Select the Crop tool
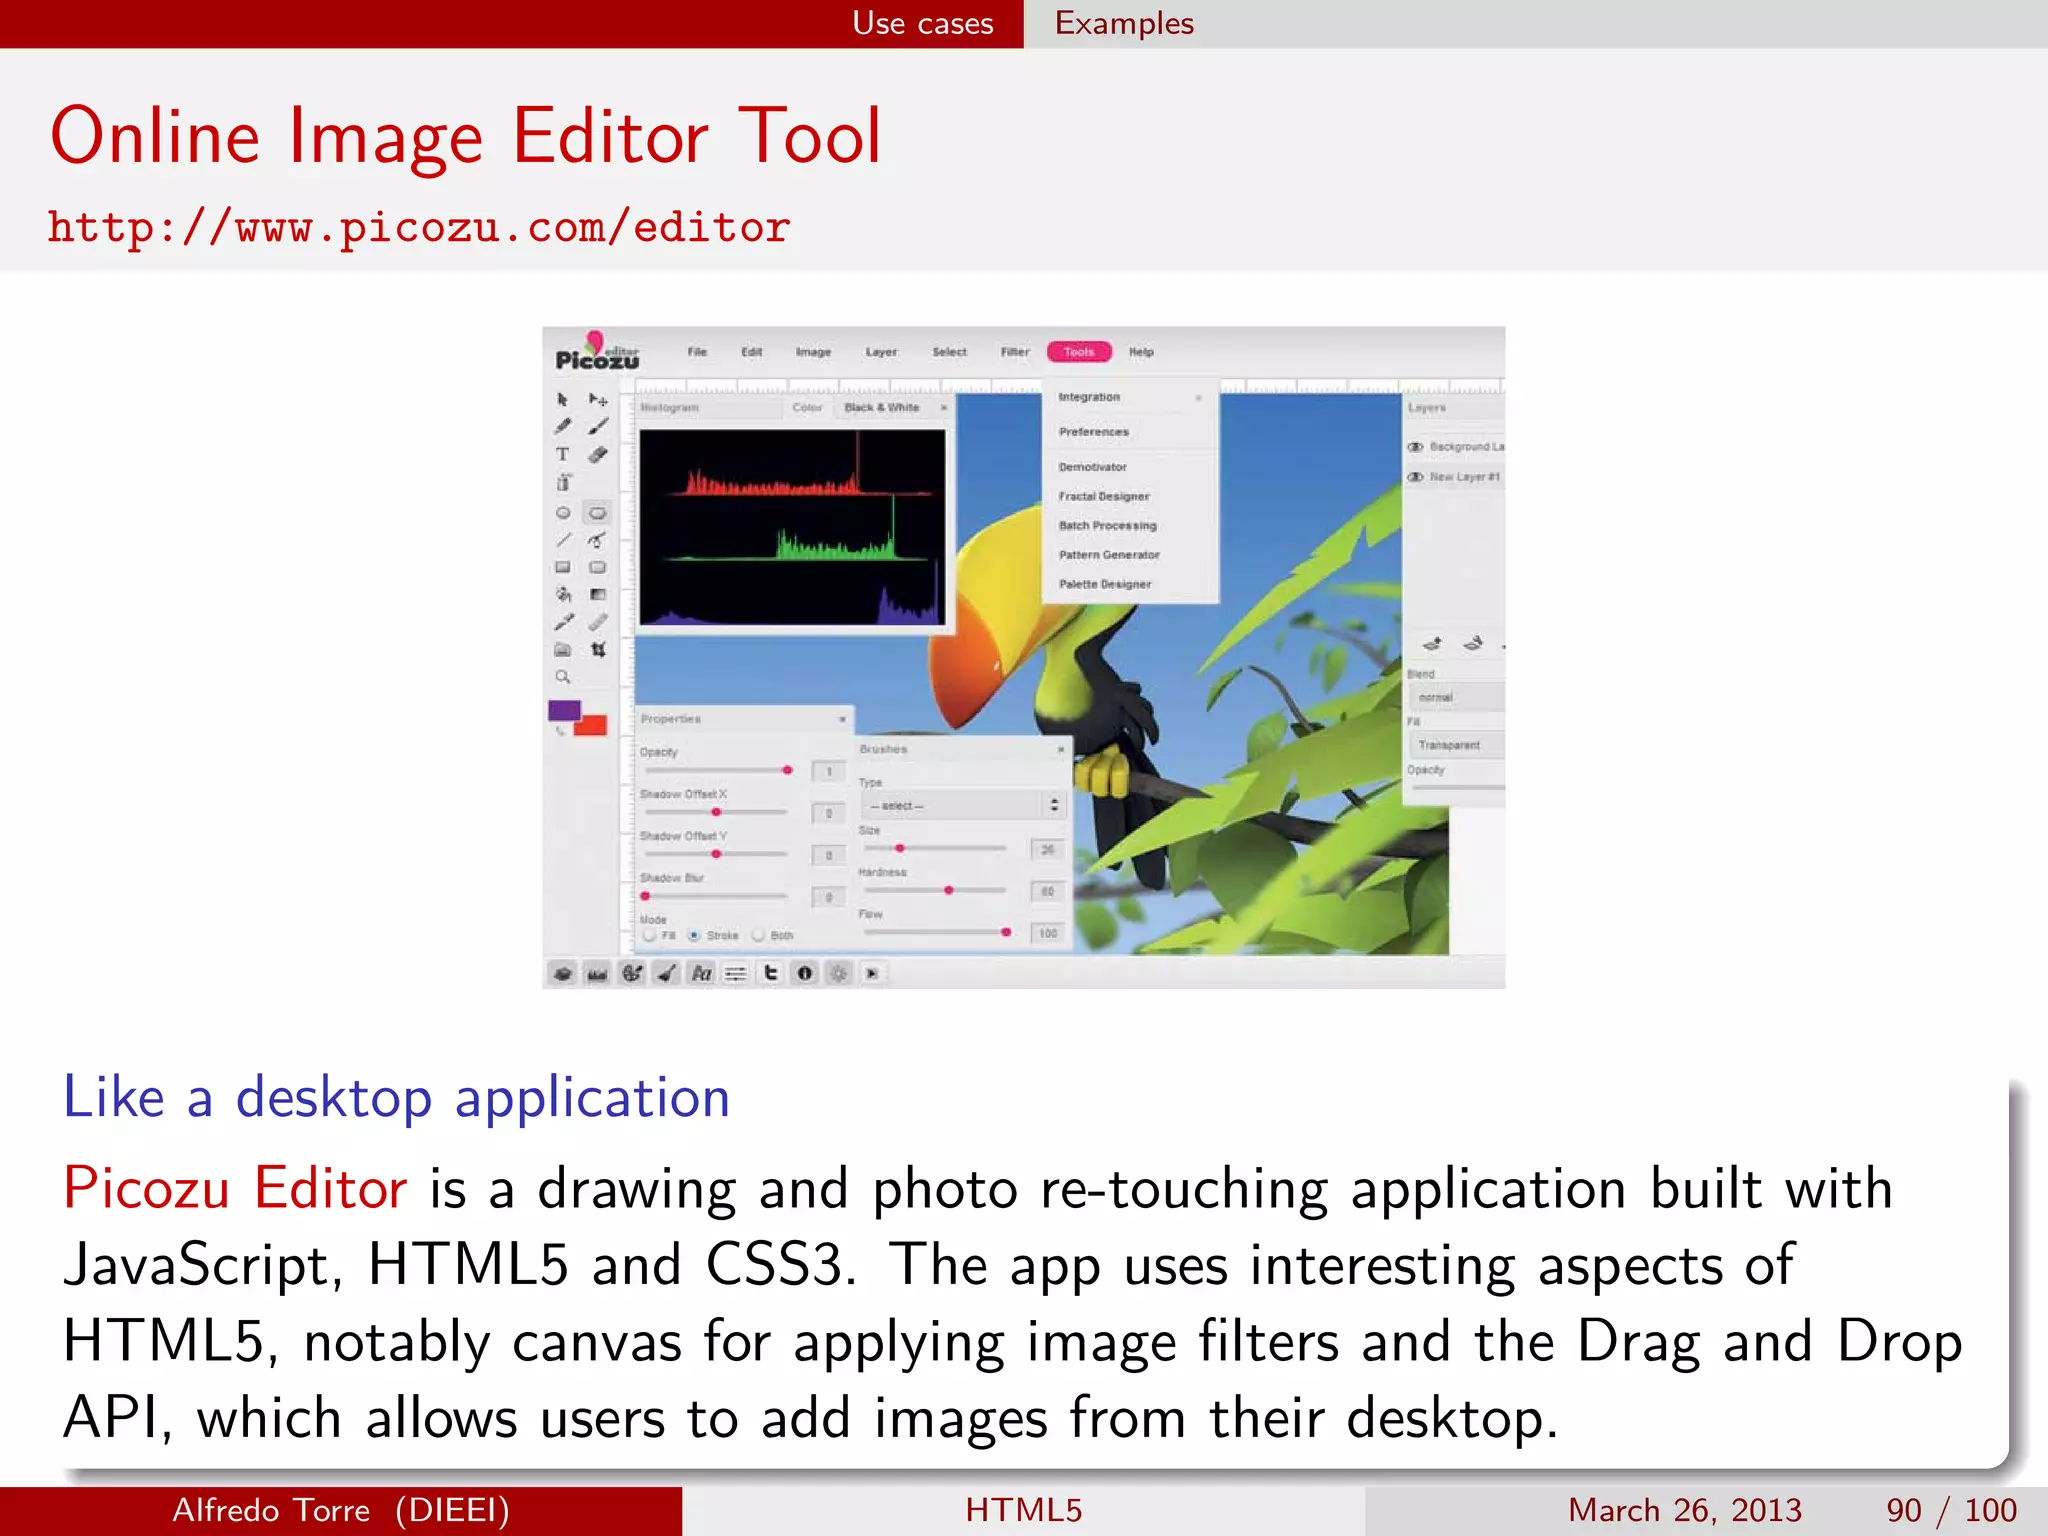The width and height of the screenshot is (2048, 1536). 598,650
